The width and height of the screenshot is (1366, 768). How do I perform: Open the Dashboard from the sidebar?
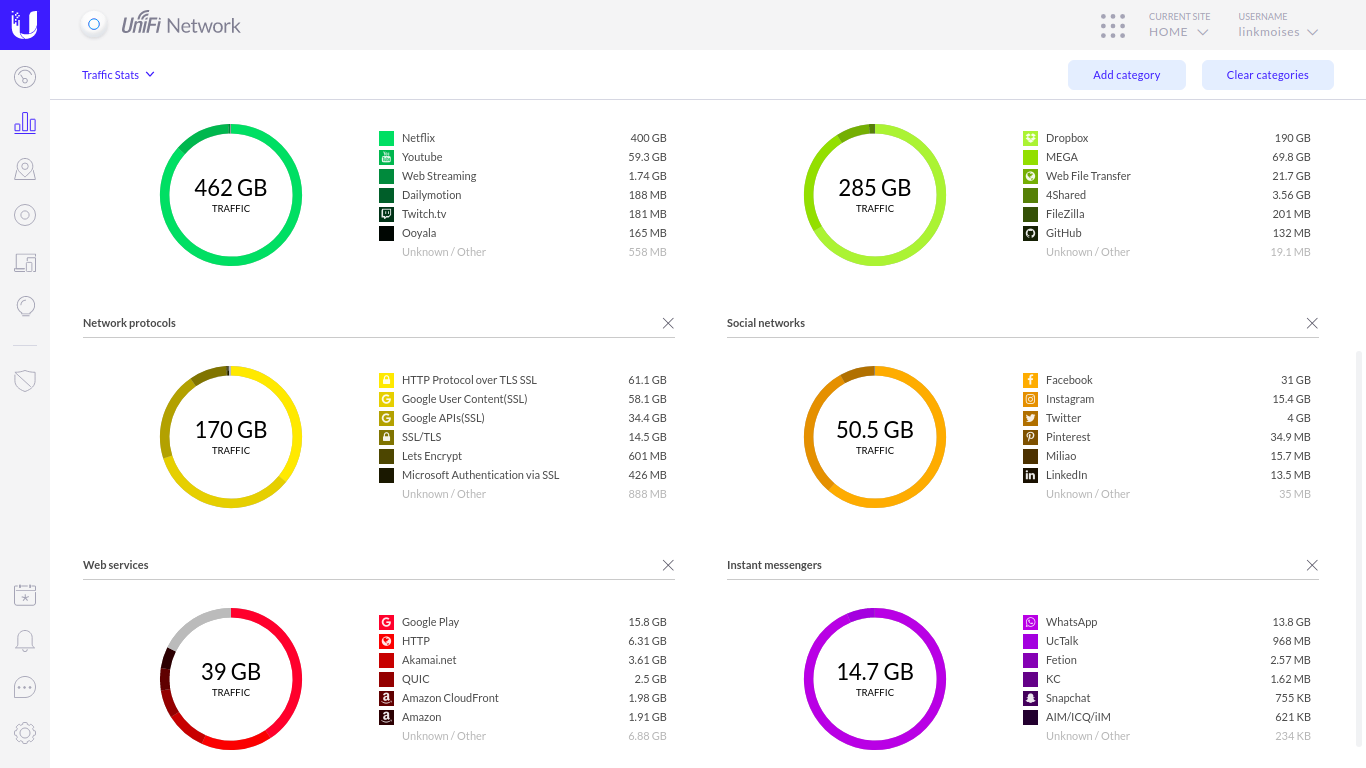pyautogui.click(x=25, y=77)
